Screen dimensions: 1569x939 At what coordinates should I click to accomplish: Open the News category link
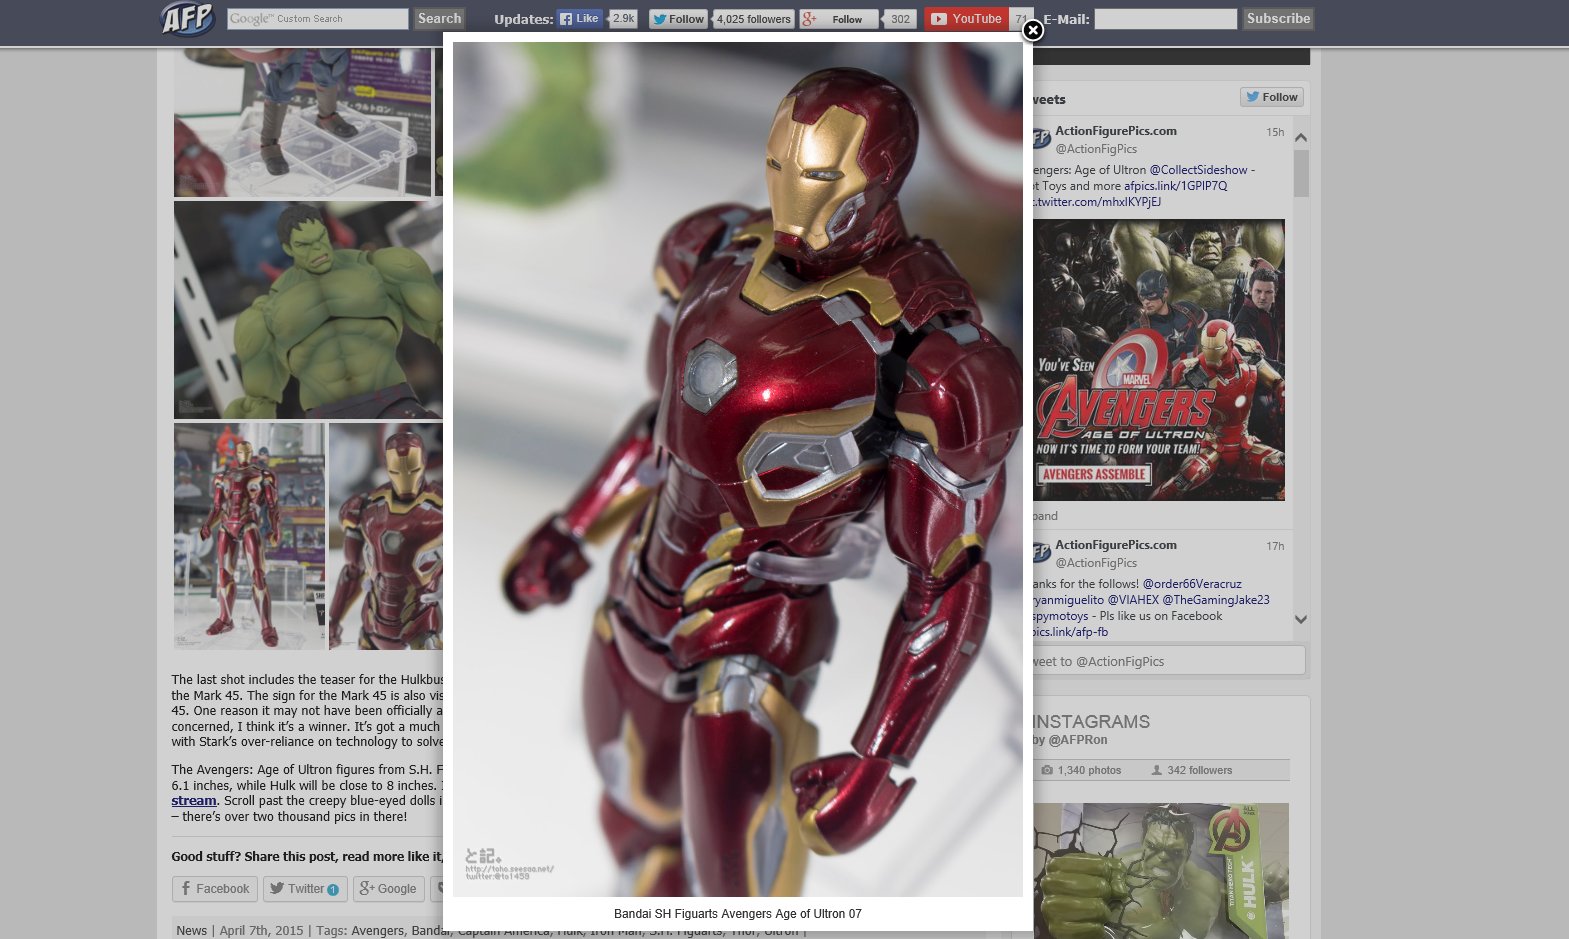[192, 931]
